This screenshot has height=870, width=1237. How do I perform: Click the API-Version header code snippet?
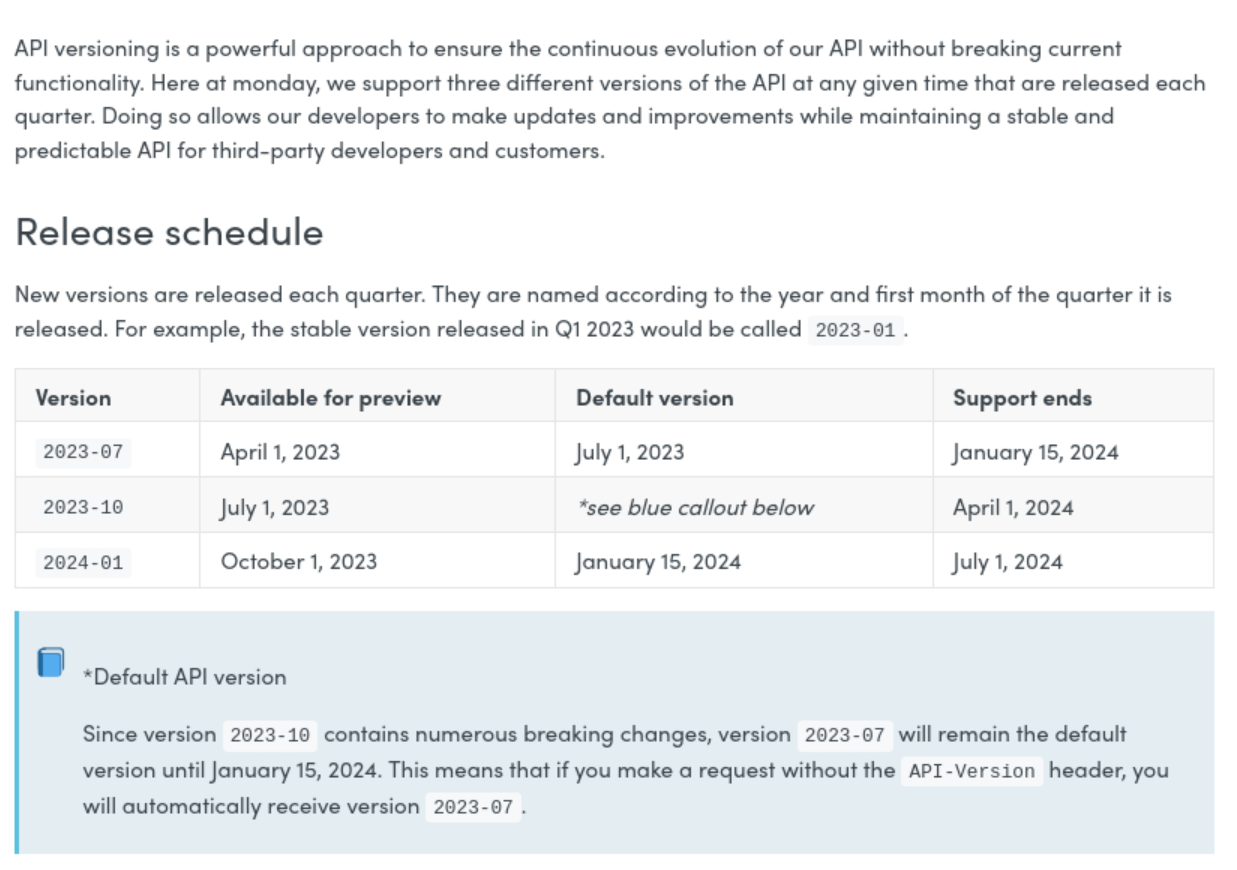971,771
